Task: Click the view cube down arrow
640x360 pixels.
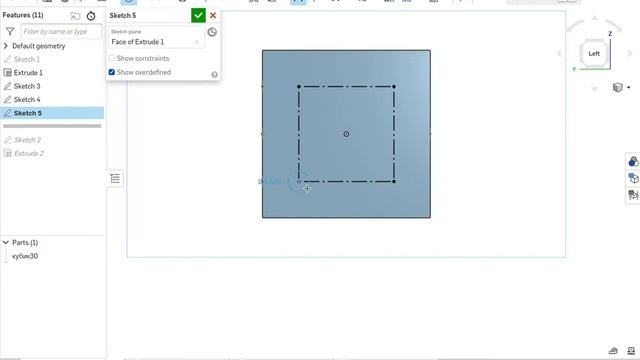Action: click(x=595, y=89)
